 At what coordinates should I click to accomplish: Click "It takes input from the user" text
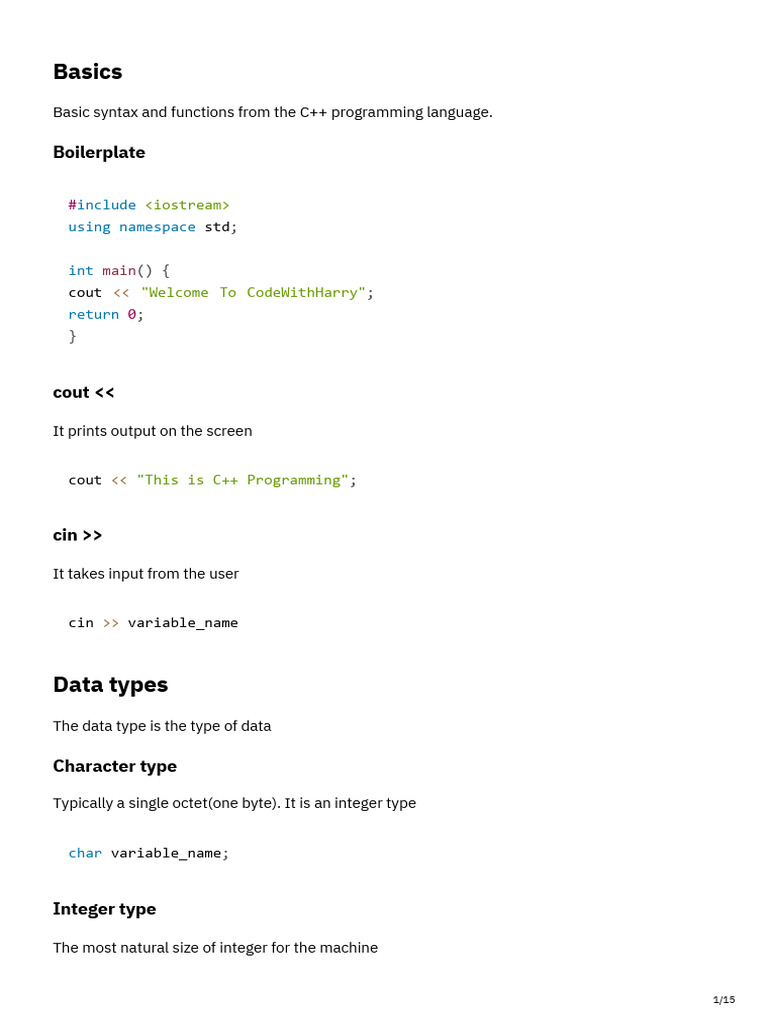pyautogui.click(x=146, y=574)
